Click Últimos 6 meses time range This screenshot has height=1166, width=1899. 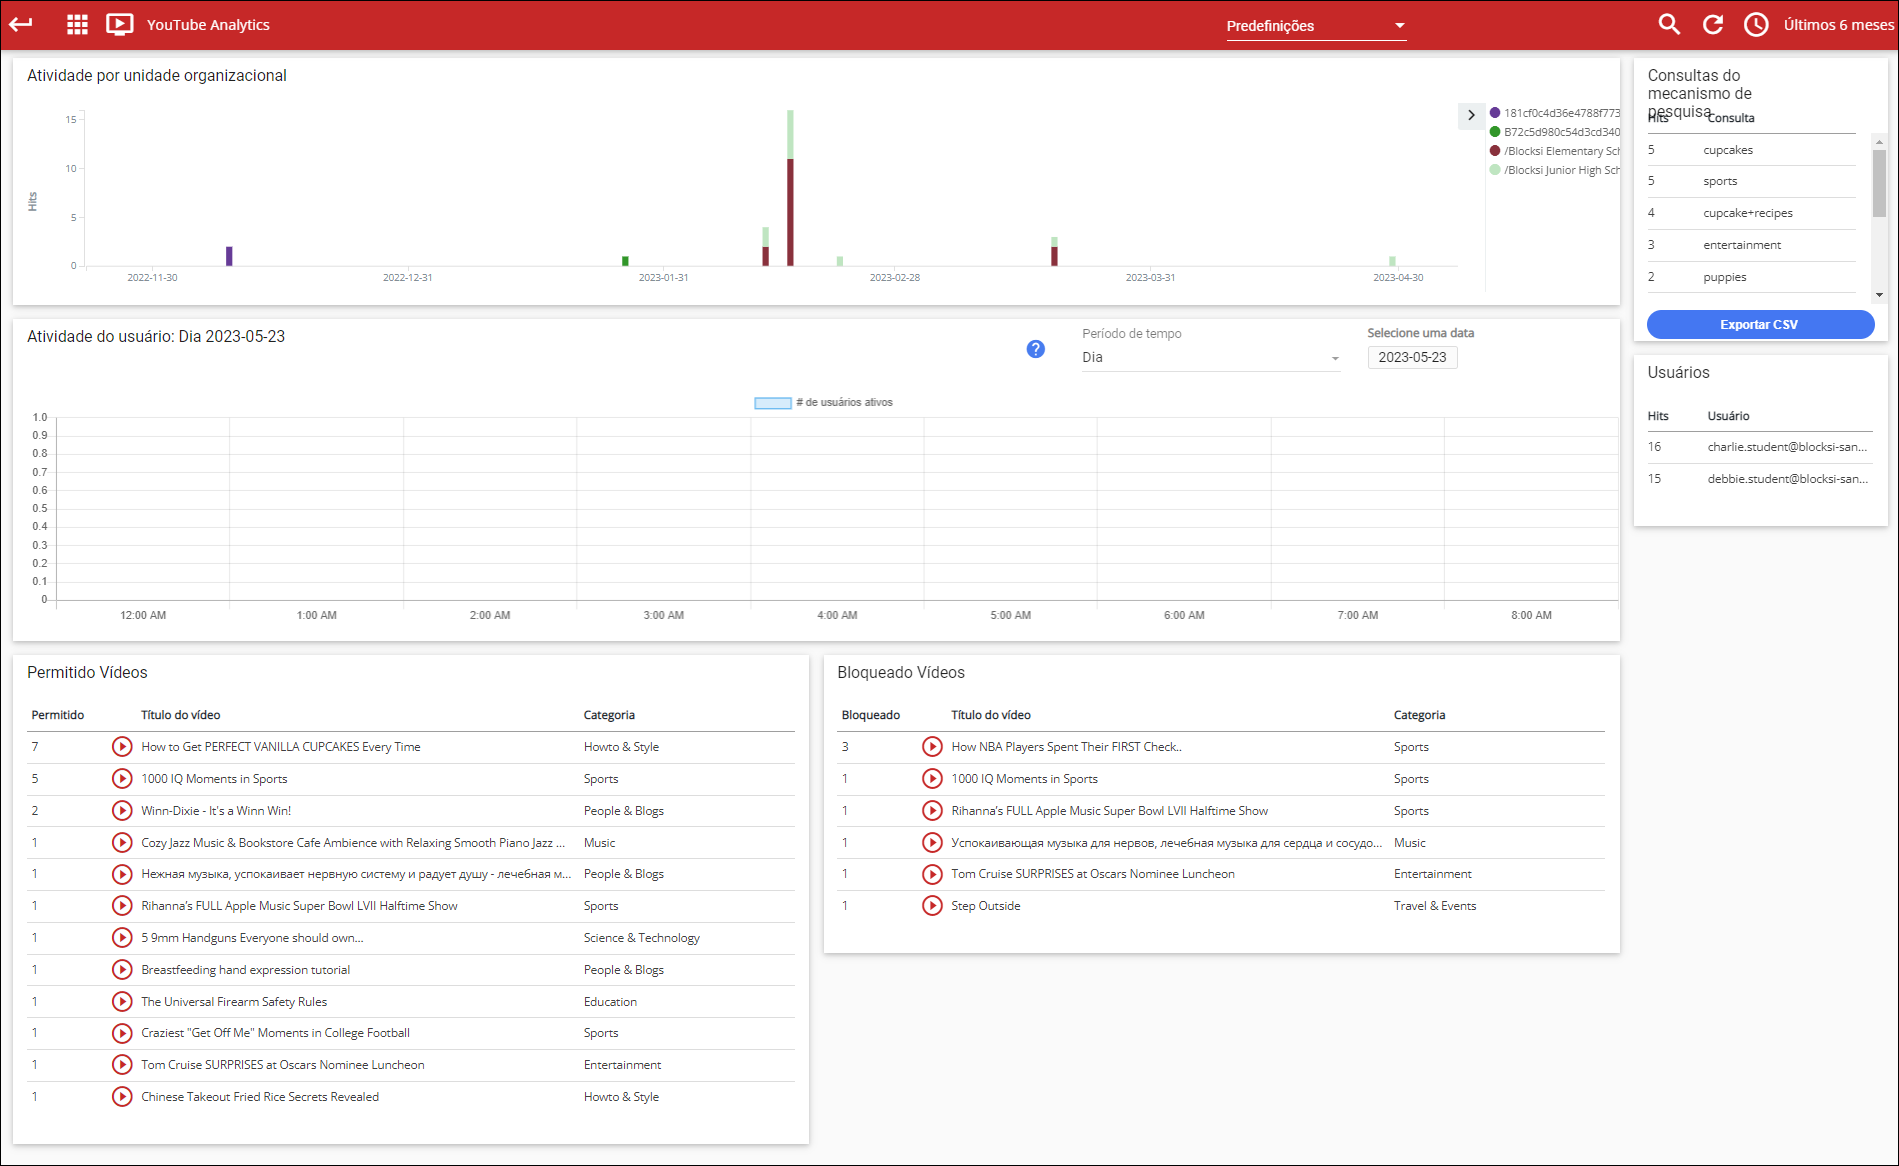(x=1838, y=25)
